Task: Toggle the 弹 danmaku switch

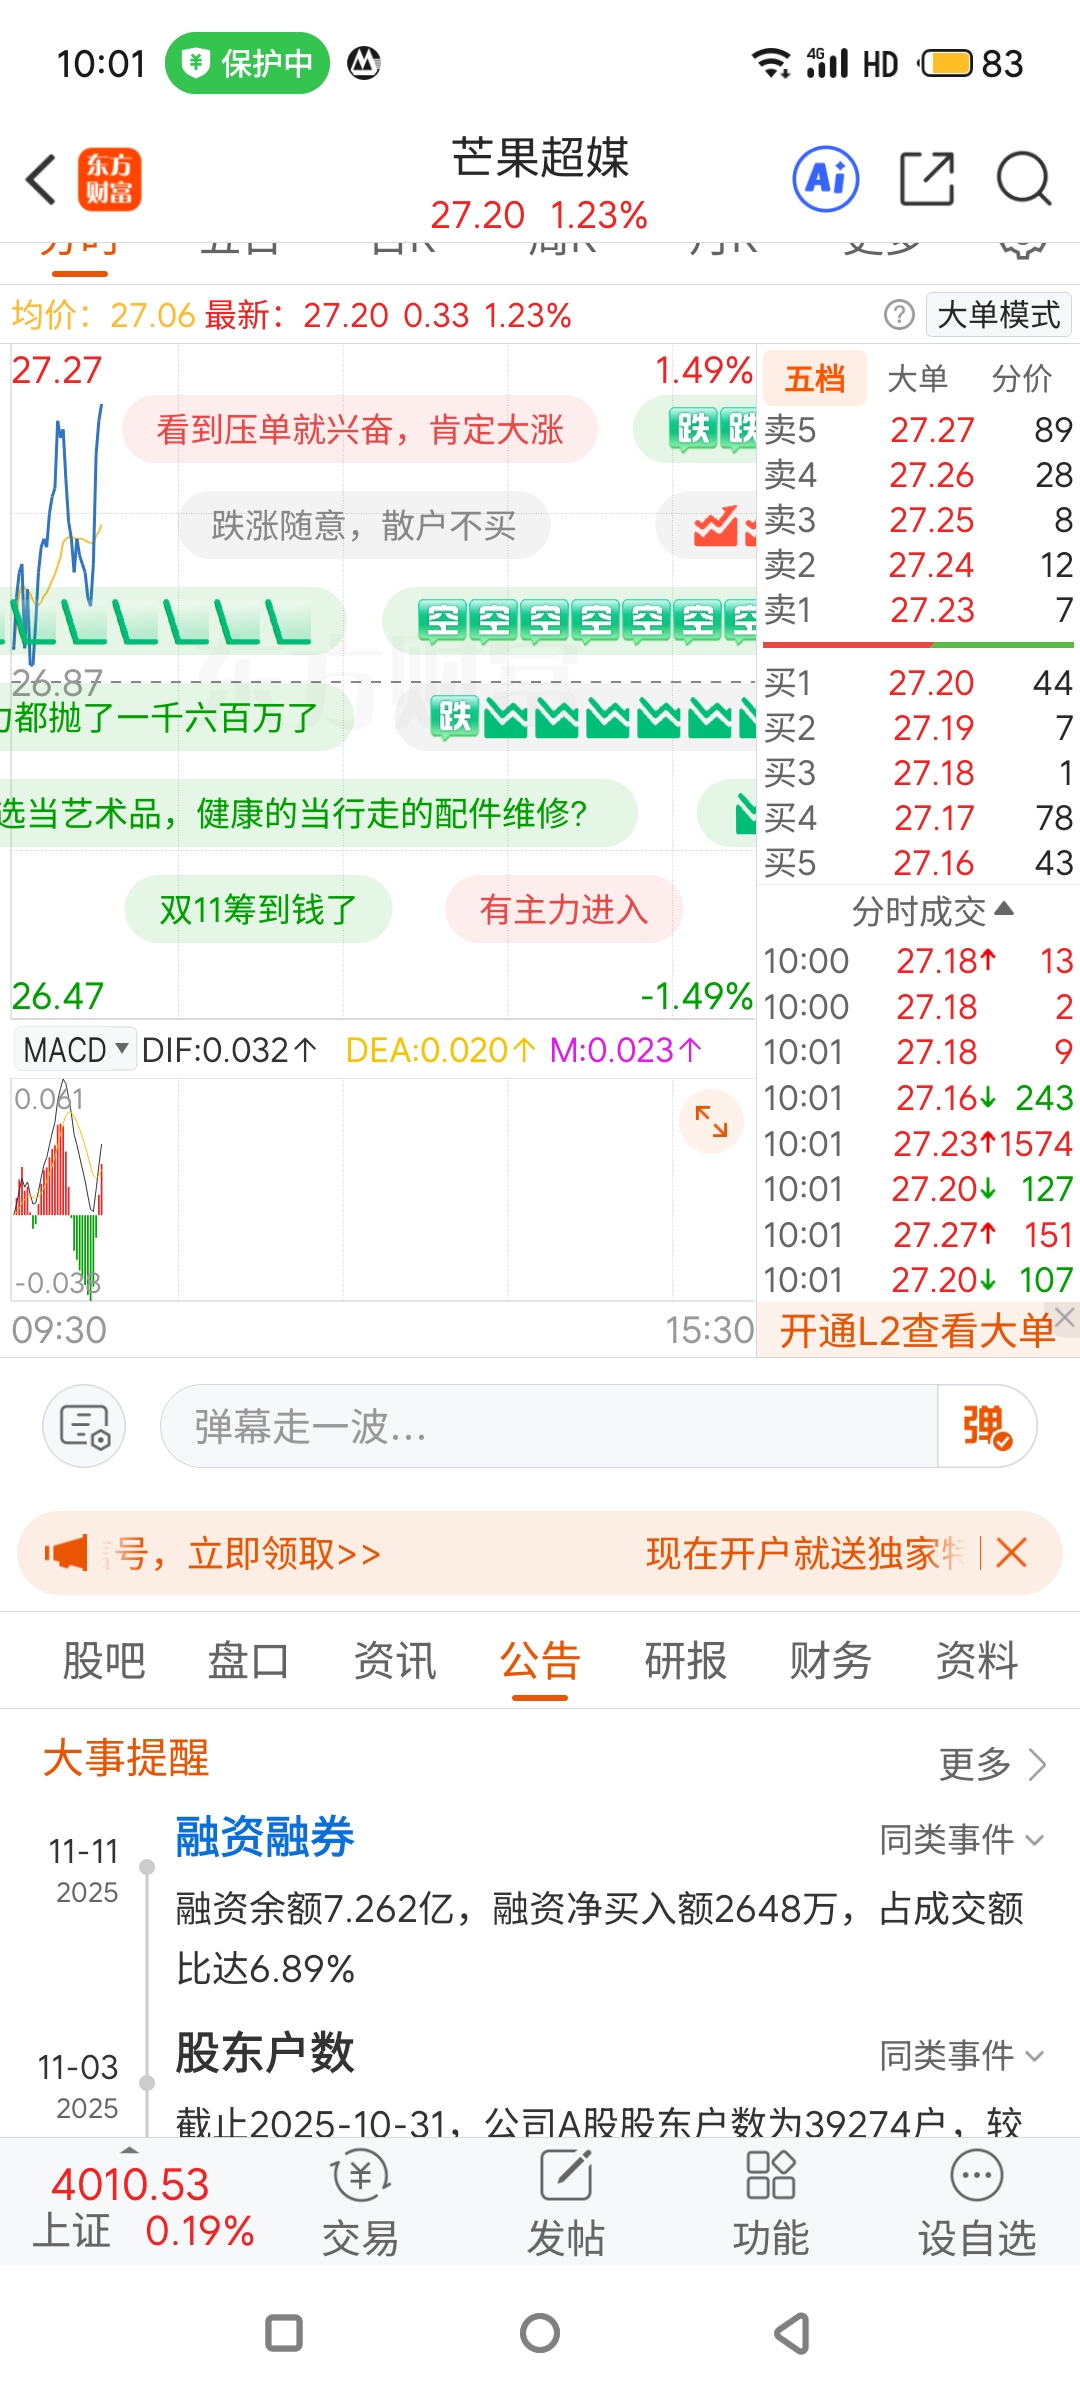Action: pos(986,1426)
